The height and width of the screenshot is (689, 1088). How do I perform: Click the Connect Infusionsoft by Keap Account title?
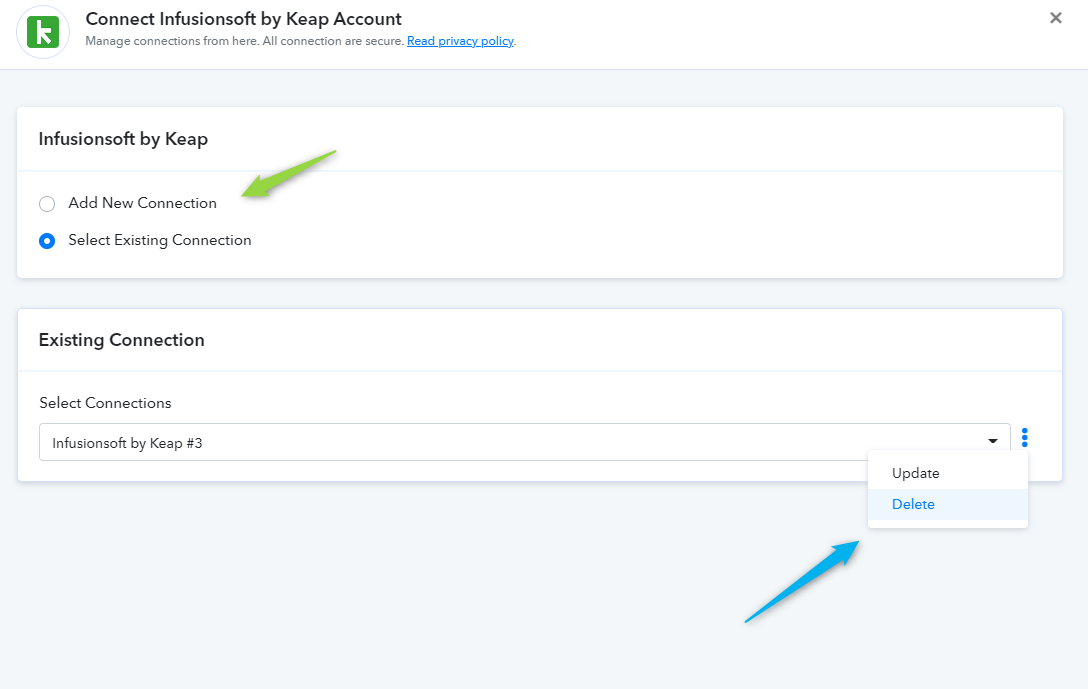(x=244, y=19)
